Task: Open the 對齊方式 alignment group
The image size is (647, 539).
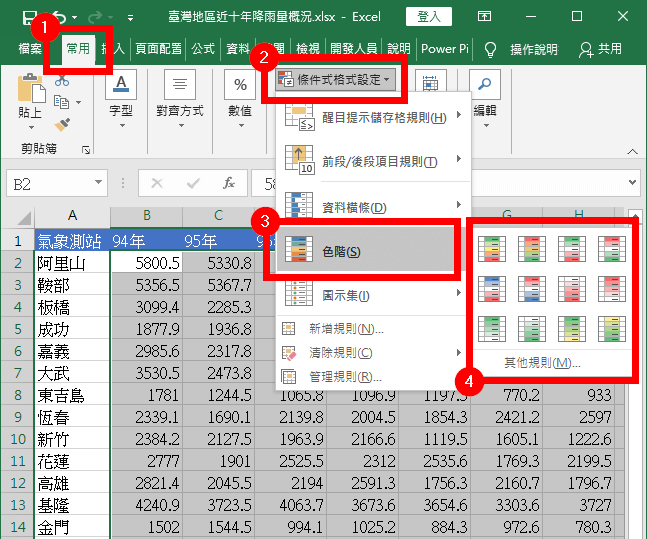Action: coord(180,99)
